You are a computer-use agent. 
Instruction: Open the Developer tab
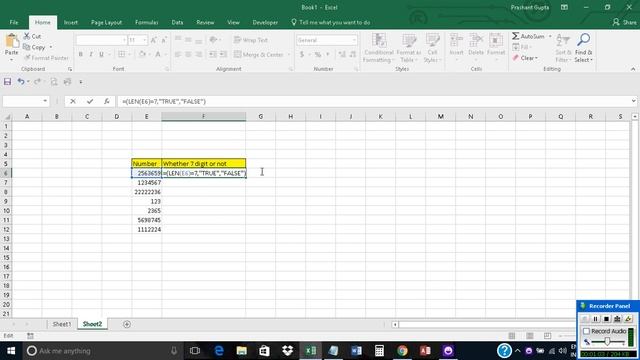pyautogui.click(x=265, y=22)
